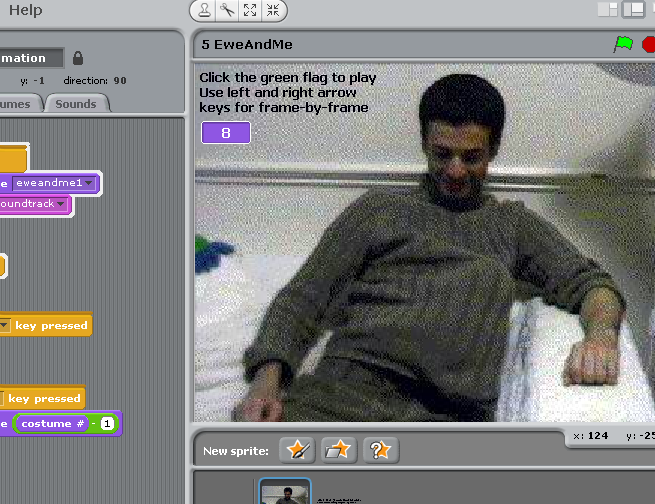Open the first key pressed dropdown
Screen dimensions: 655x504
[5, 325]
